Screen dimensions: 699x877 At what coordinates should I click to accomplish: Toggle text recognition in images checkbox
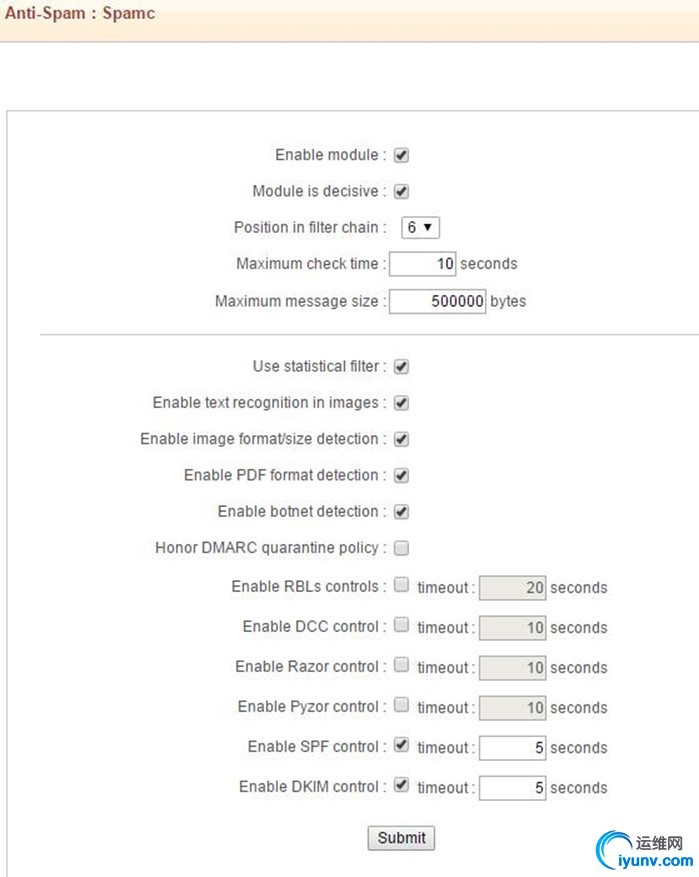[x=401, y=403]
